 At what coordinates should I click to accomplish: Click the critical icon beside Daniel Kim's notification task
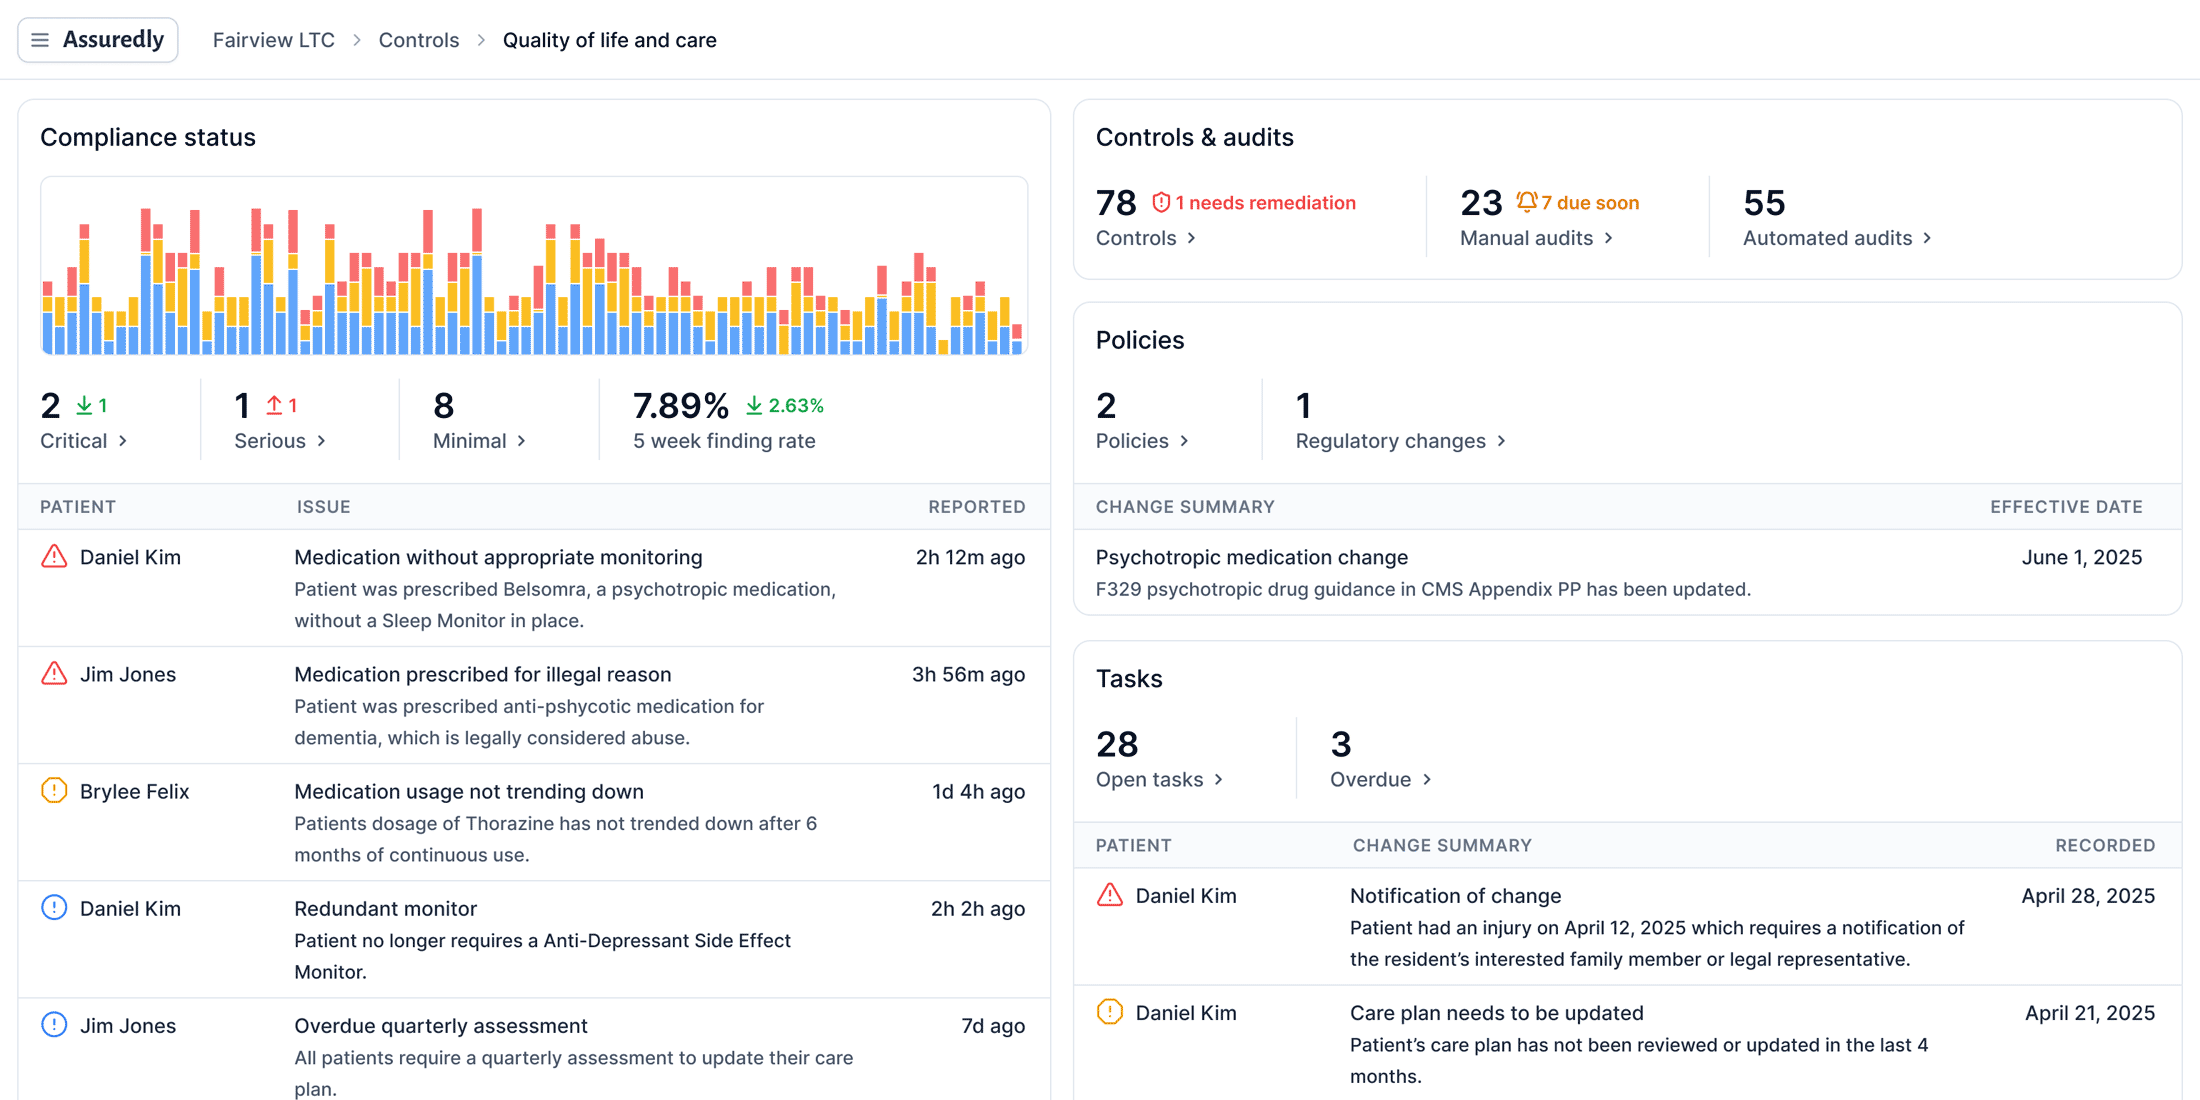click(x=1112, y=896)
